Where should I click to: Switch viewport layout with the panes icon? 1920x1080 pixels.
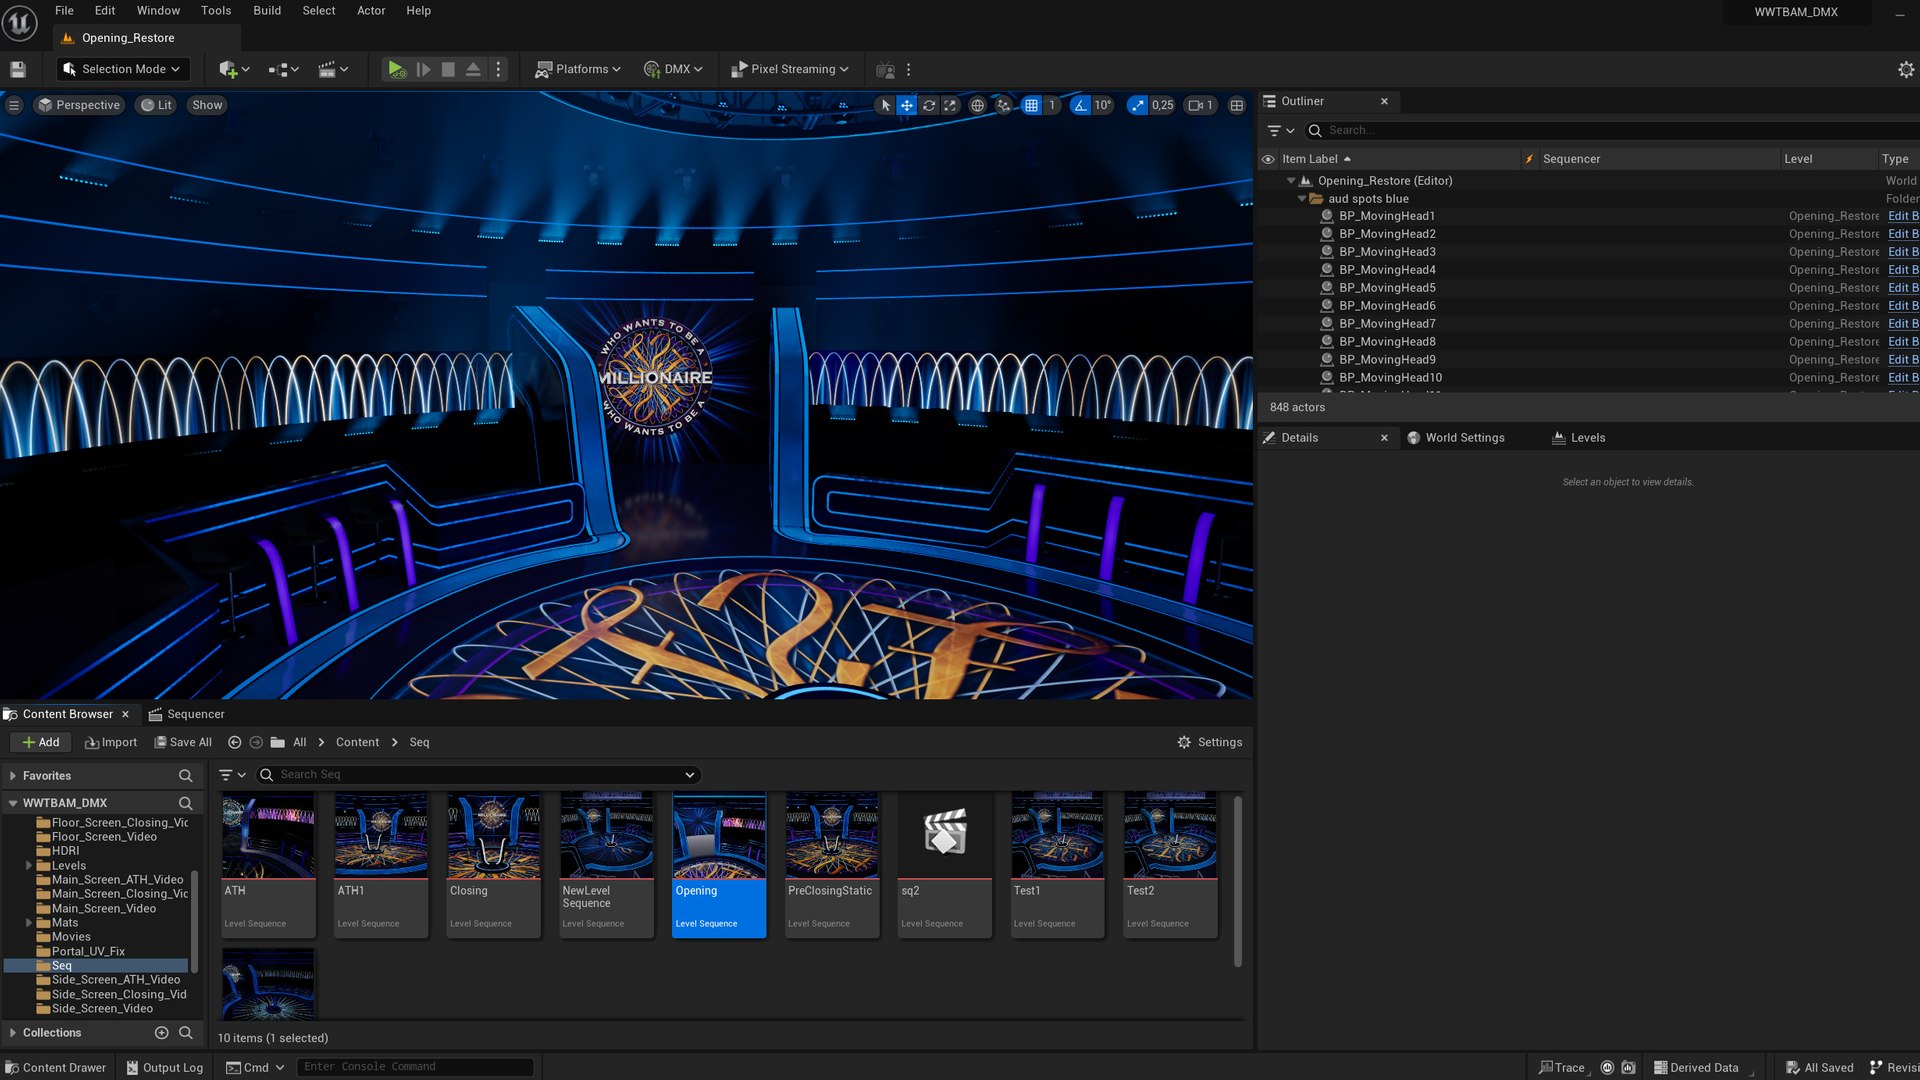point(1237,105)
